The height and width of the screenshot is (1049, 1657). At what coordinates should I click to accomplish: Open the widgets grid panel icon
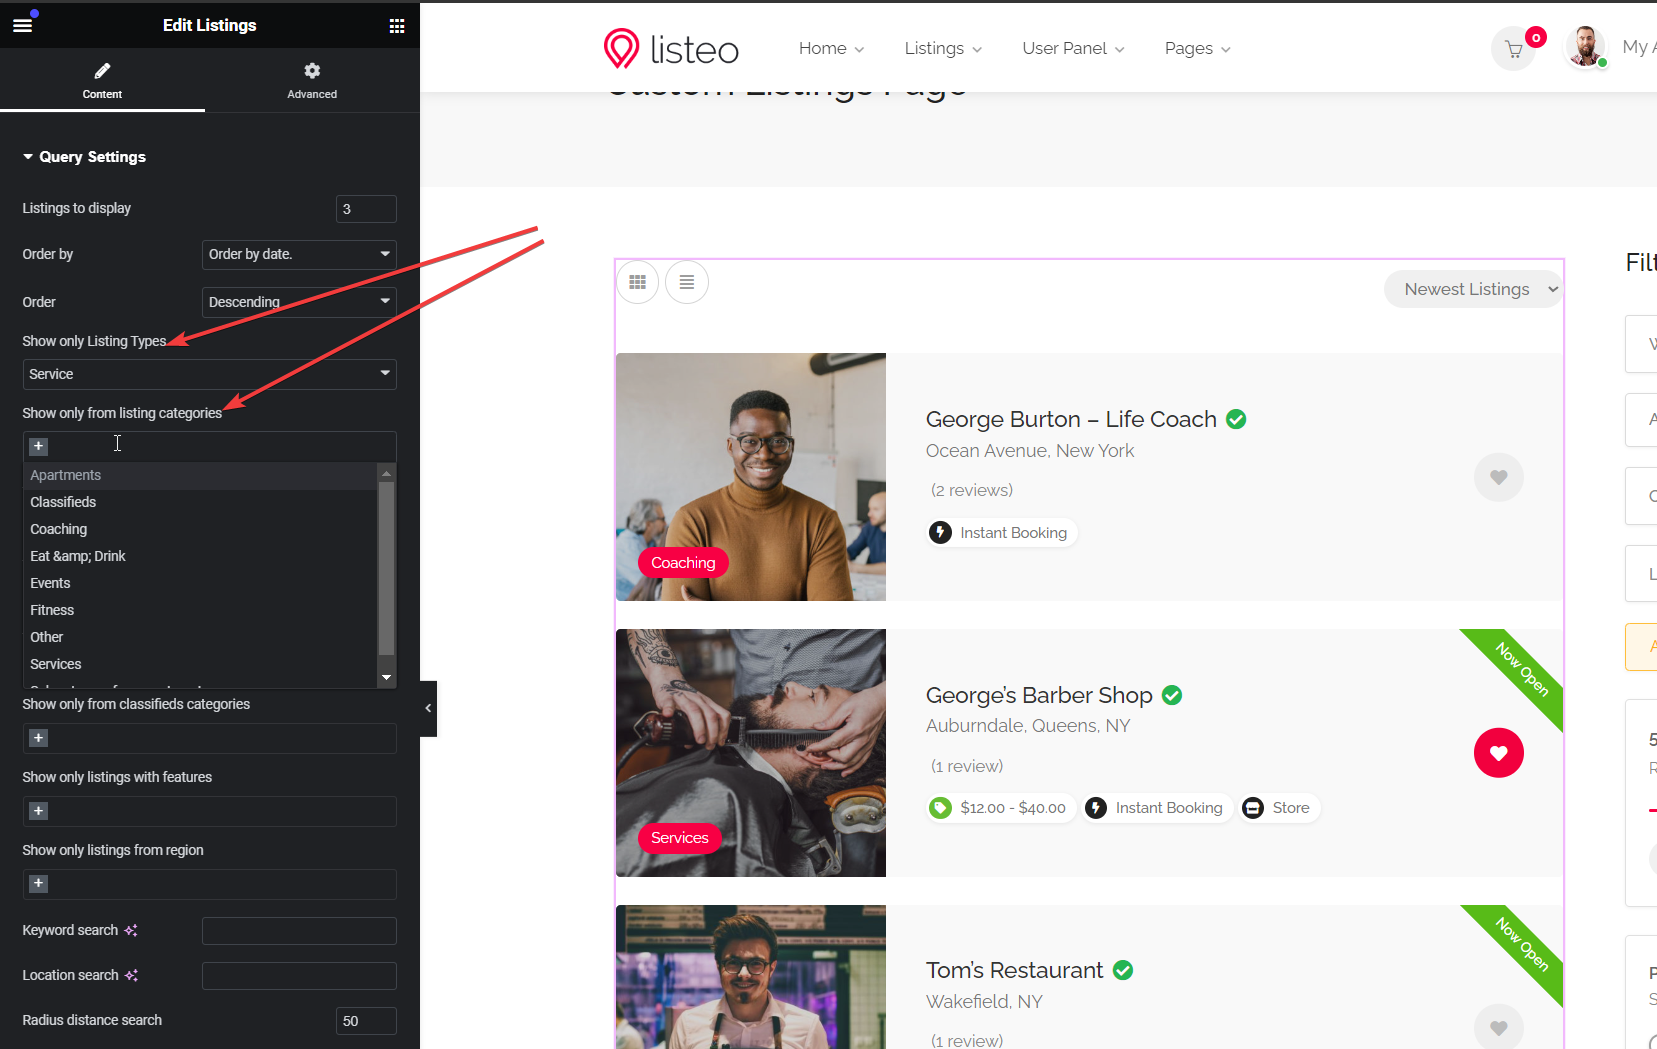point(397,26)
